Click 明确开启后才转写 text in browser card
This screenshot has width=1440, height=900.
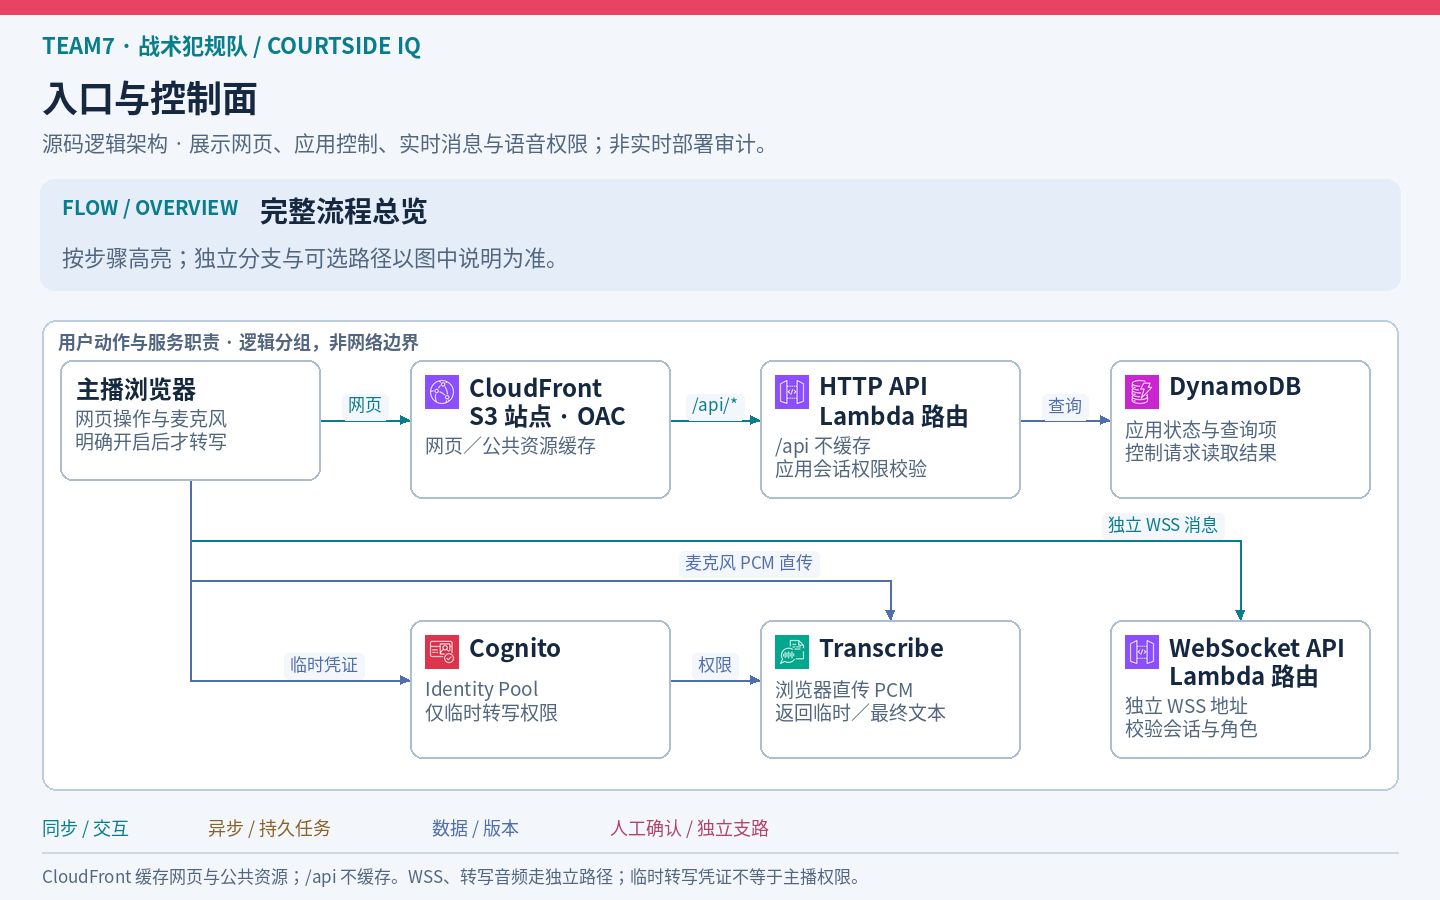click(151, 441)
